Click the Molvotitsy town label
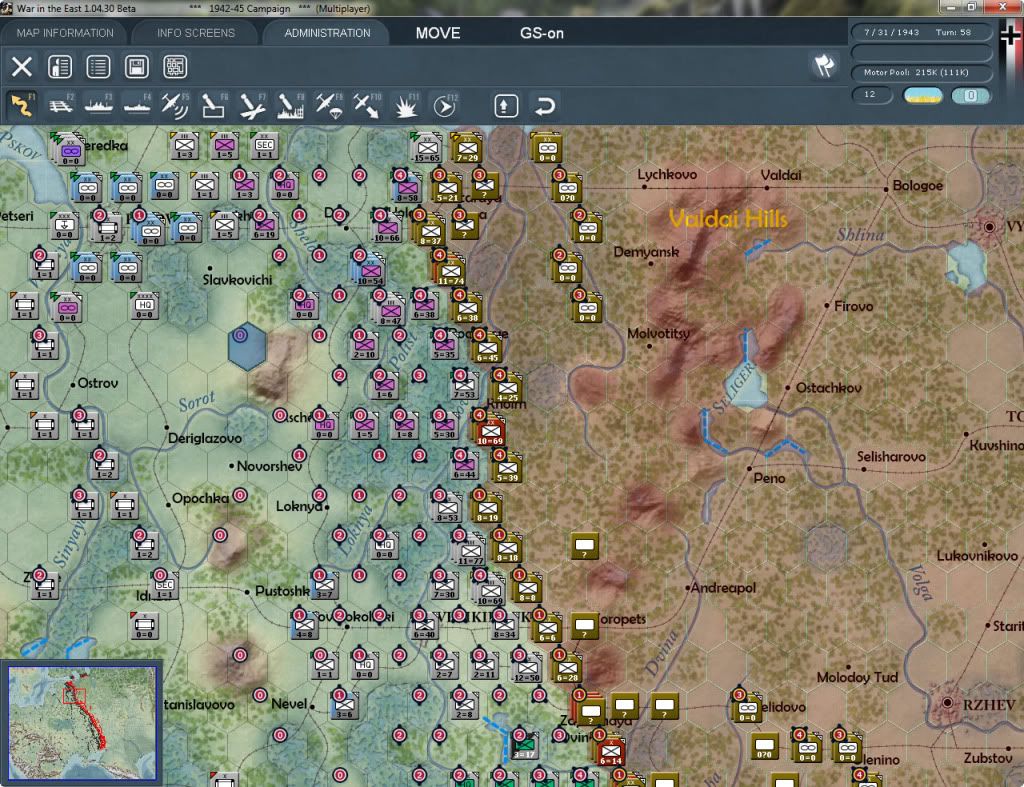The image size is (1024, 787). click(x=658, y=334)
